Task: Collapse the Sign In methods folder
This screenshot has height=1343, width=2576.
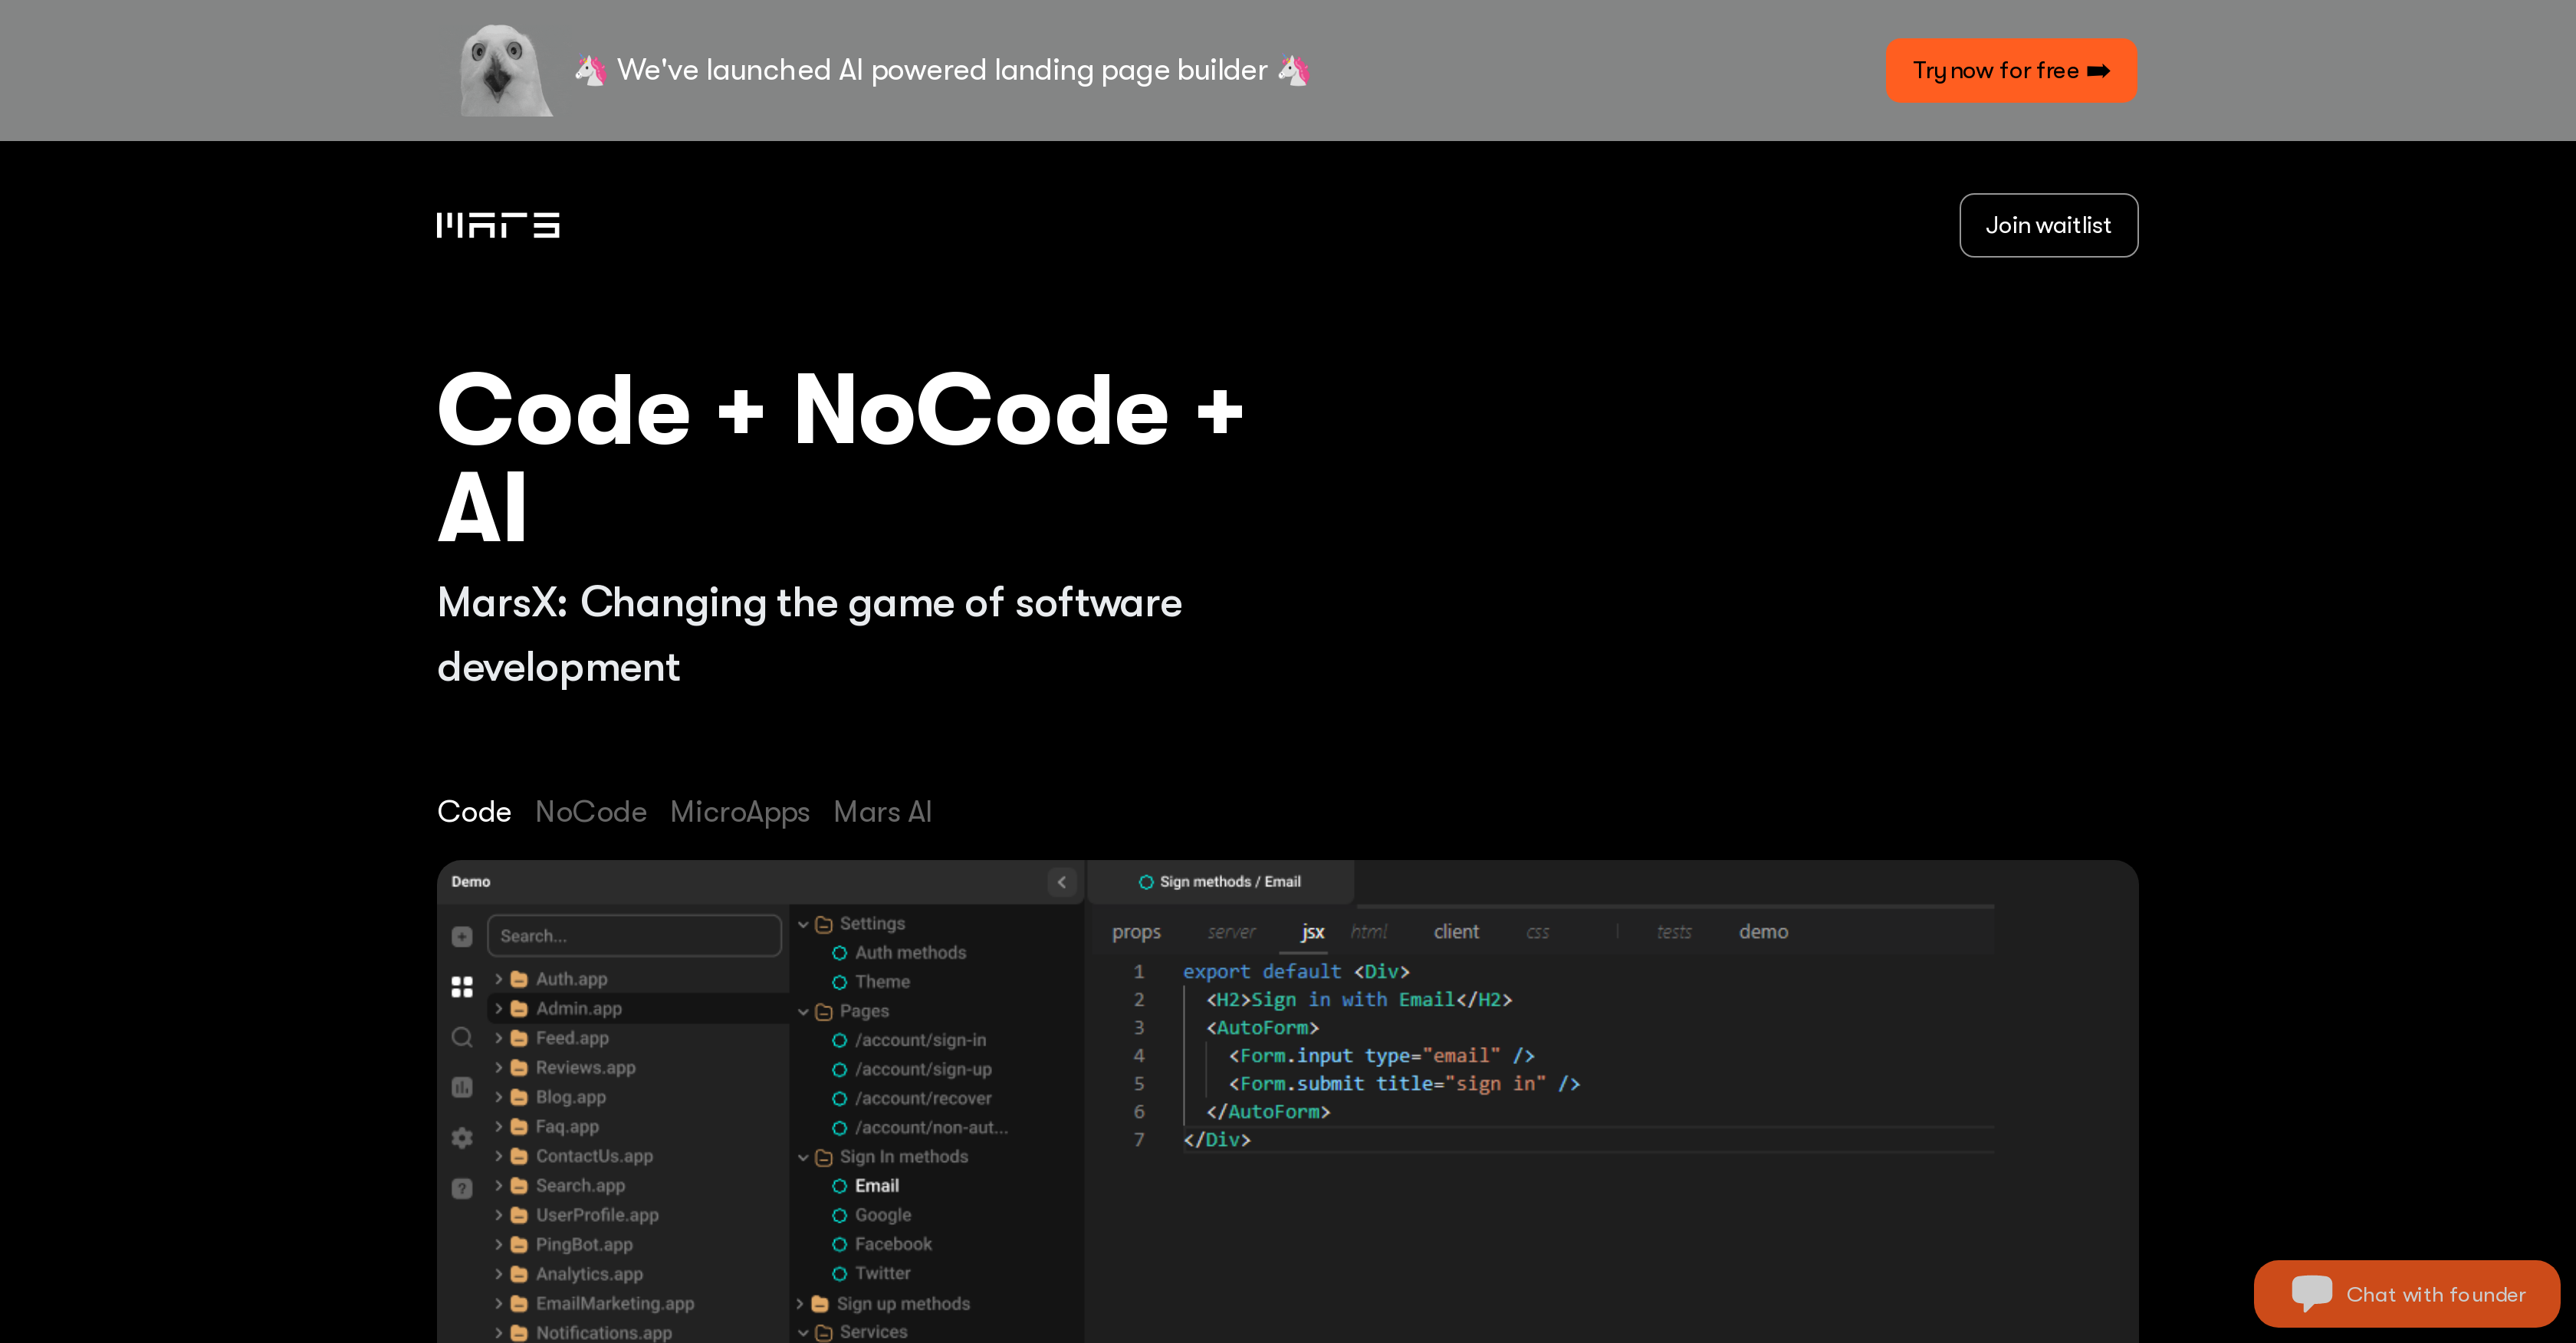Action: tap(802, 1157)
